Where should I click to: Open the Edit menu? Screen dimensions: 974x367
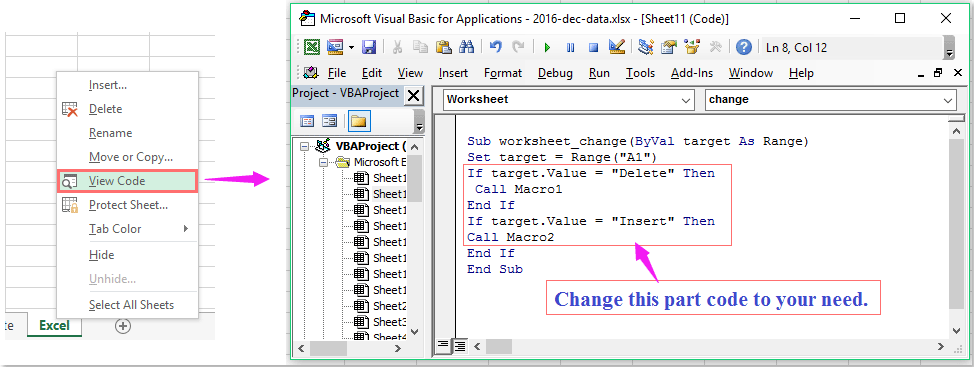point(371,73)
